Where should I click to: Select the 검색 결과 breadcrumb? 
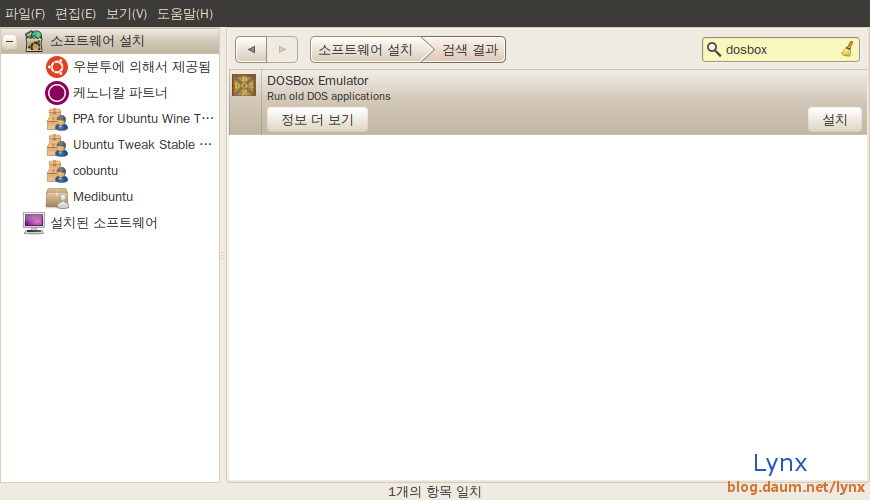[469, 49]
